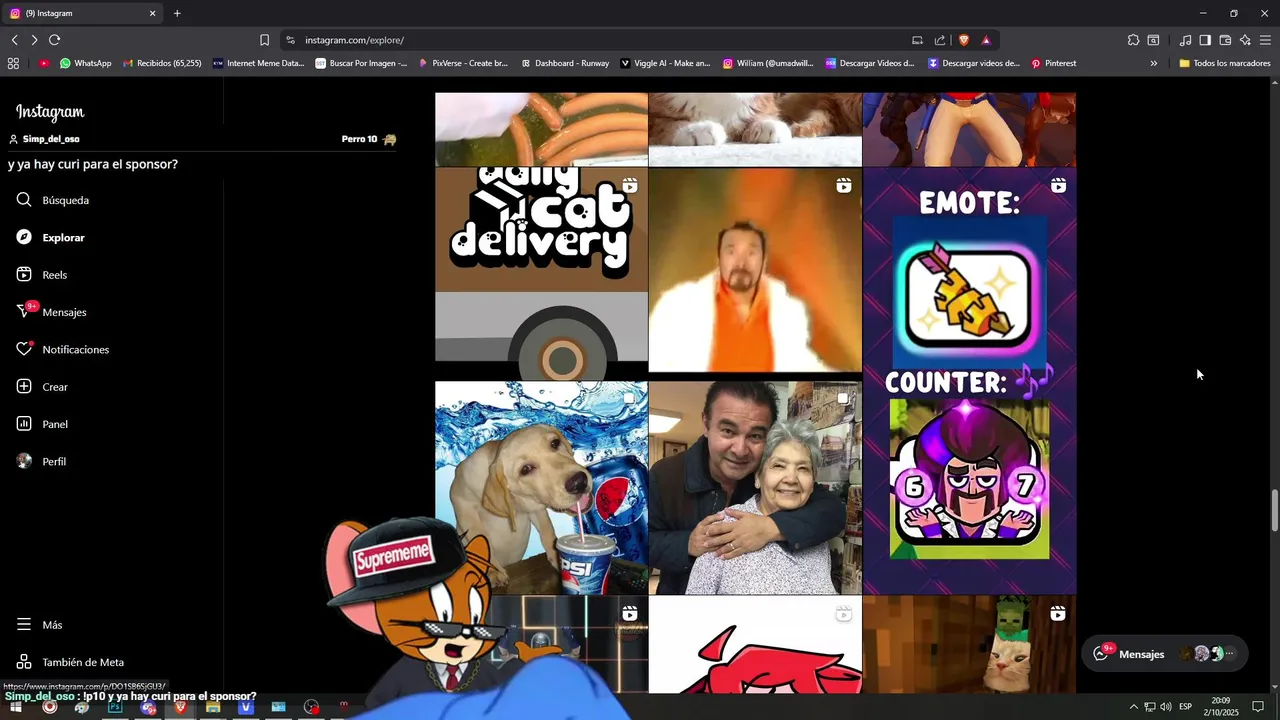Image resolution: width=1280 pixels, height=720 pixels.
Task: Open the man hugging grandmother post
Action: pyautogui.click(x=755, y=488)
